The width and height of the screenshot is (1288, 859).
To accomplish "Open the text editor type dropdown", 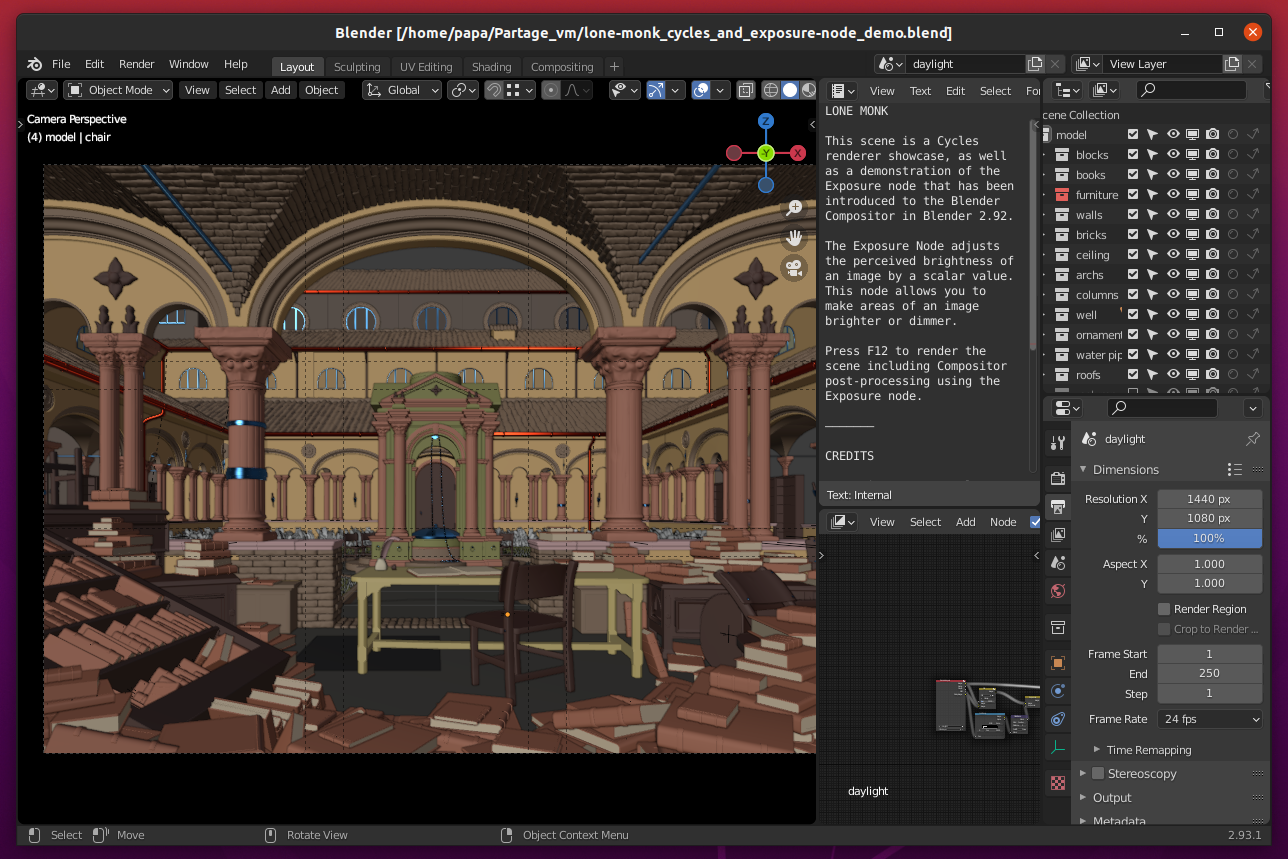I will pos(843,90).
